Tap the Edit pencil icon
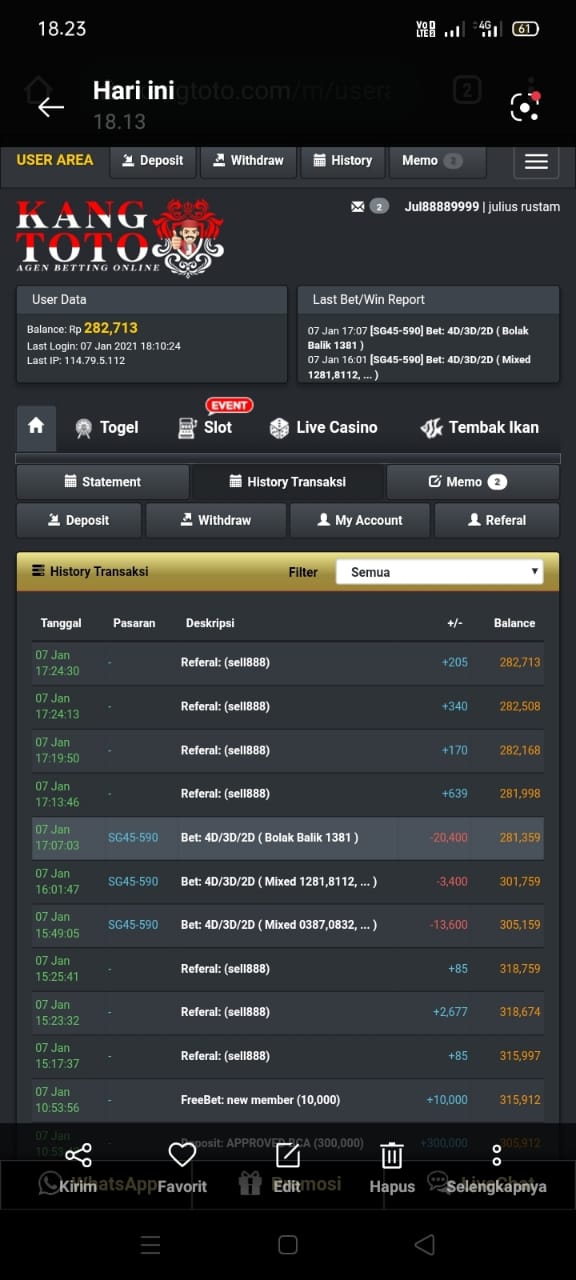This screenshot has width=576, height=1280. [287, 1156]
